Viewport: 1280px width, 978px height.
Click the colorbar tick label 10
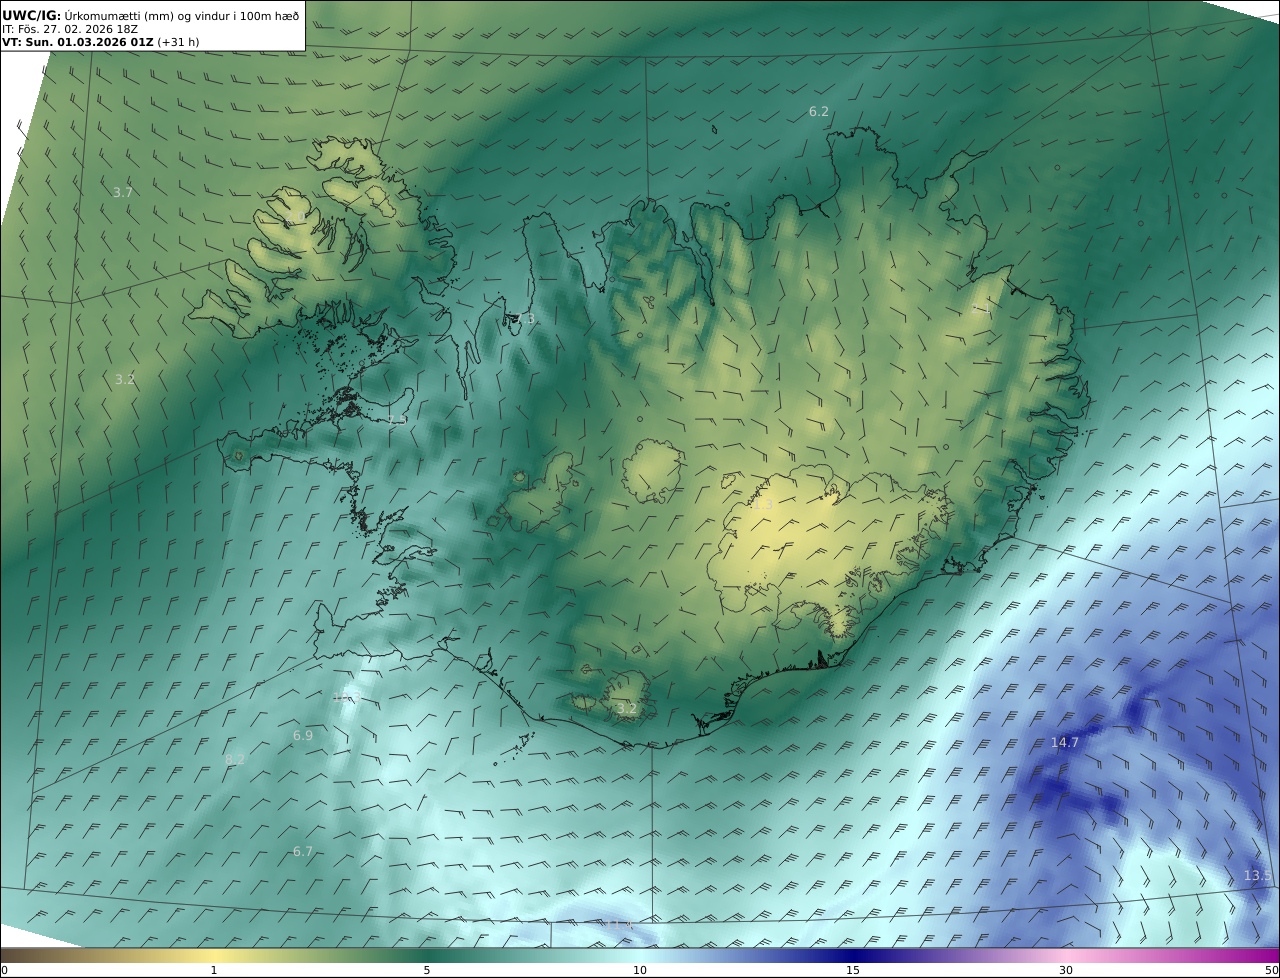640,970
